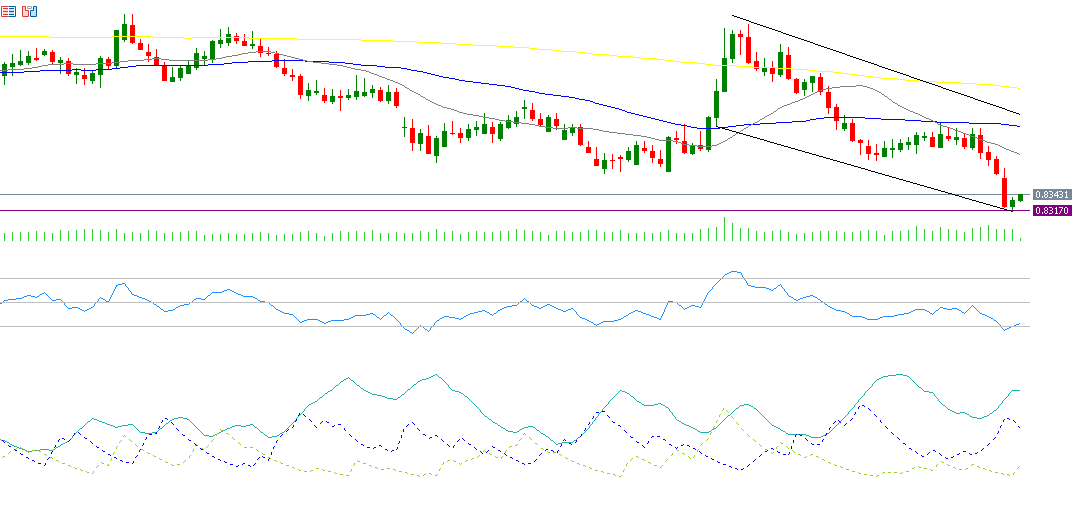The image size is (1078, 506).
Task: Click the last green candle on the chart
Action: 1020,197
